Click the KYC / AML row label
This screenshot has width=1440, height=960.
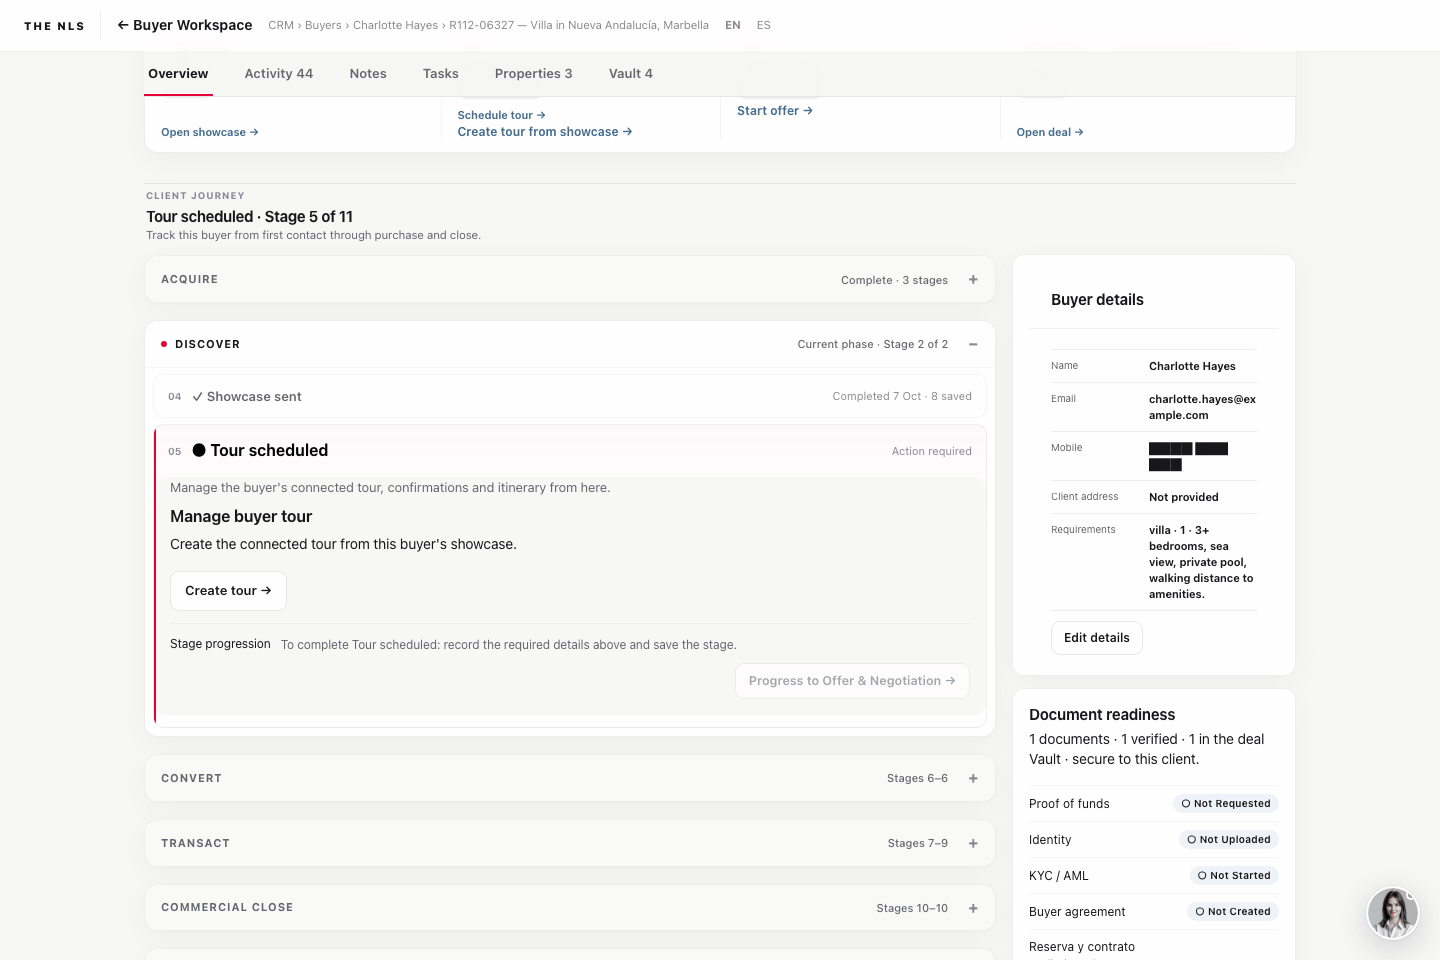(1058, 876)
